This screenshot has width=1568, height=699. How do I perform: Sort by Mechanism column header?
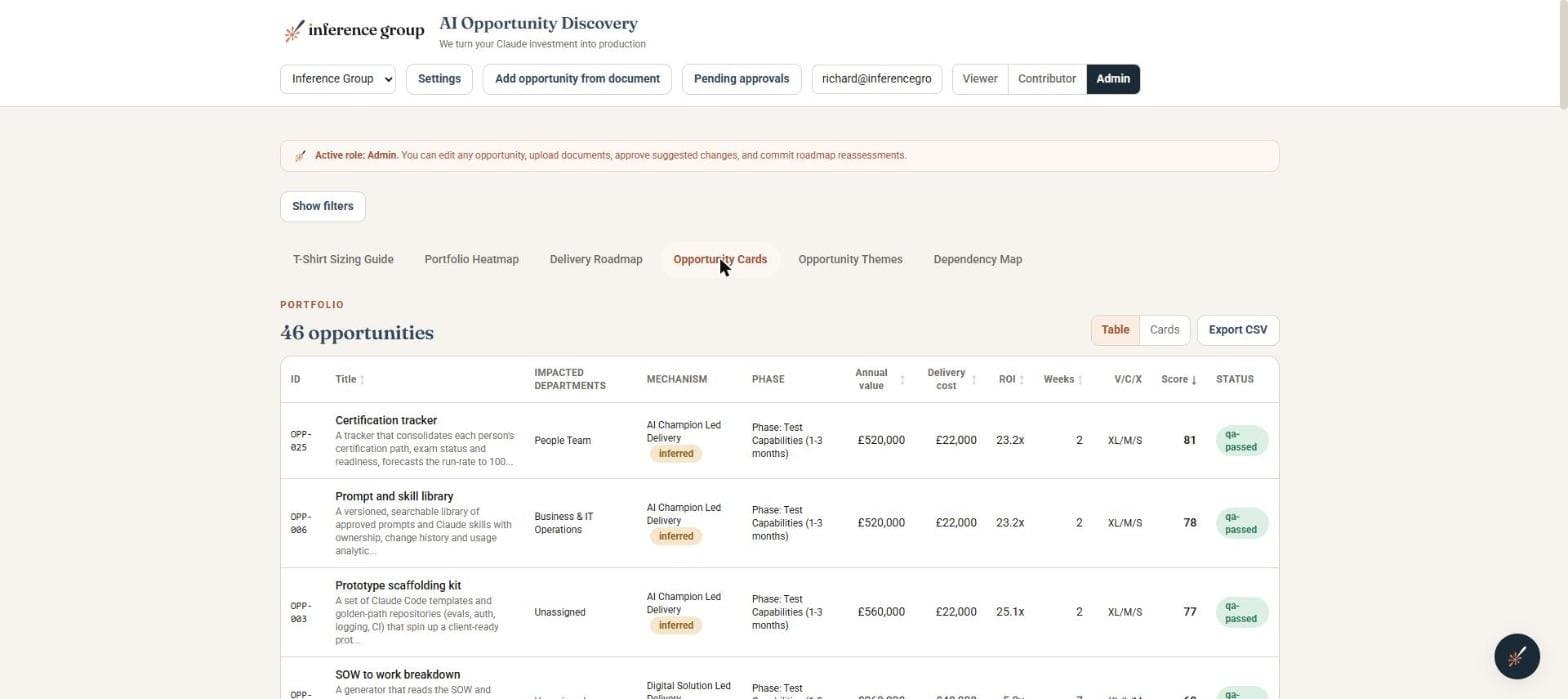[677, 380]
